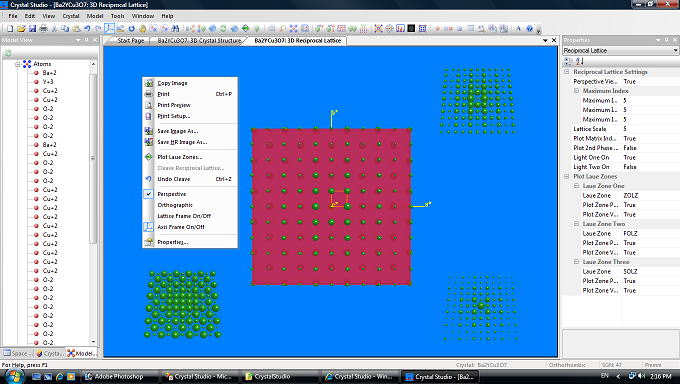Click the New document toolbar icon
Image resolution: width=680 pixels, height=384 pixels.
[10, 29]
